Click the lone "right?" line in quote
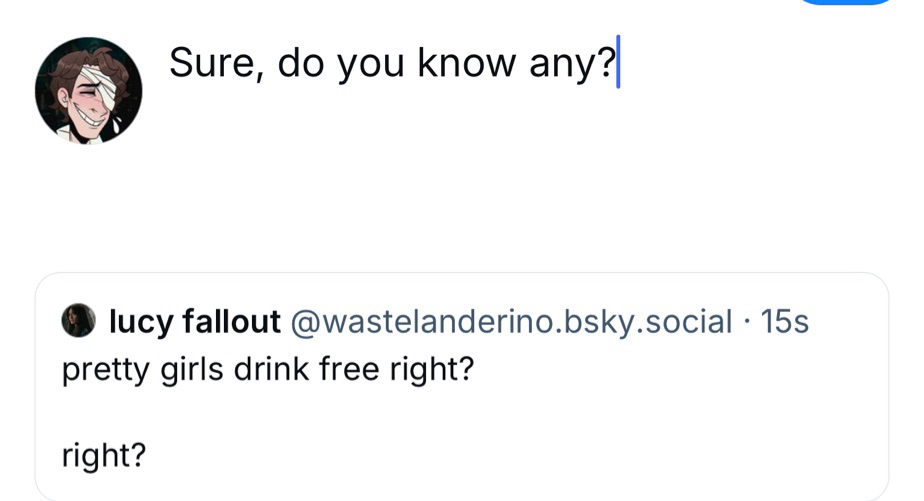Viewport: 924px width, 501px height. coord(104,456)
